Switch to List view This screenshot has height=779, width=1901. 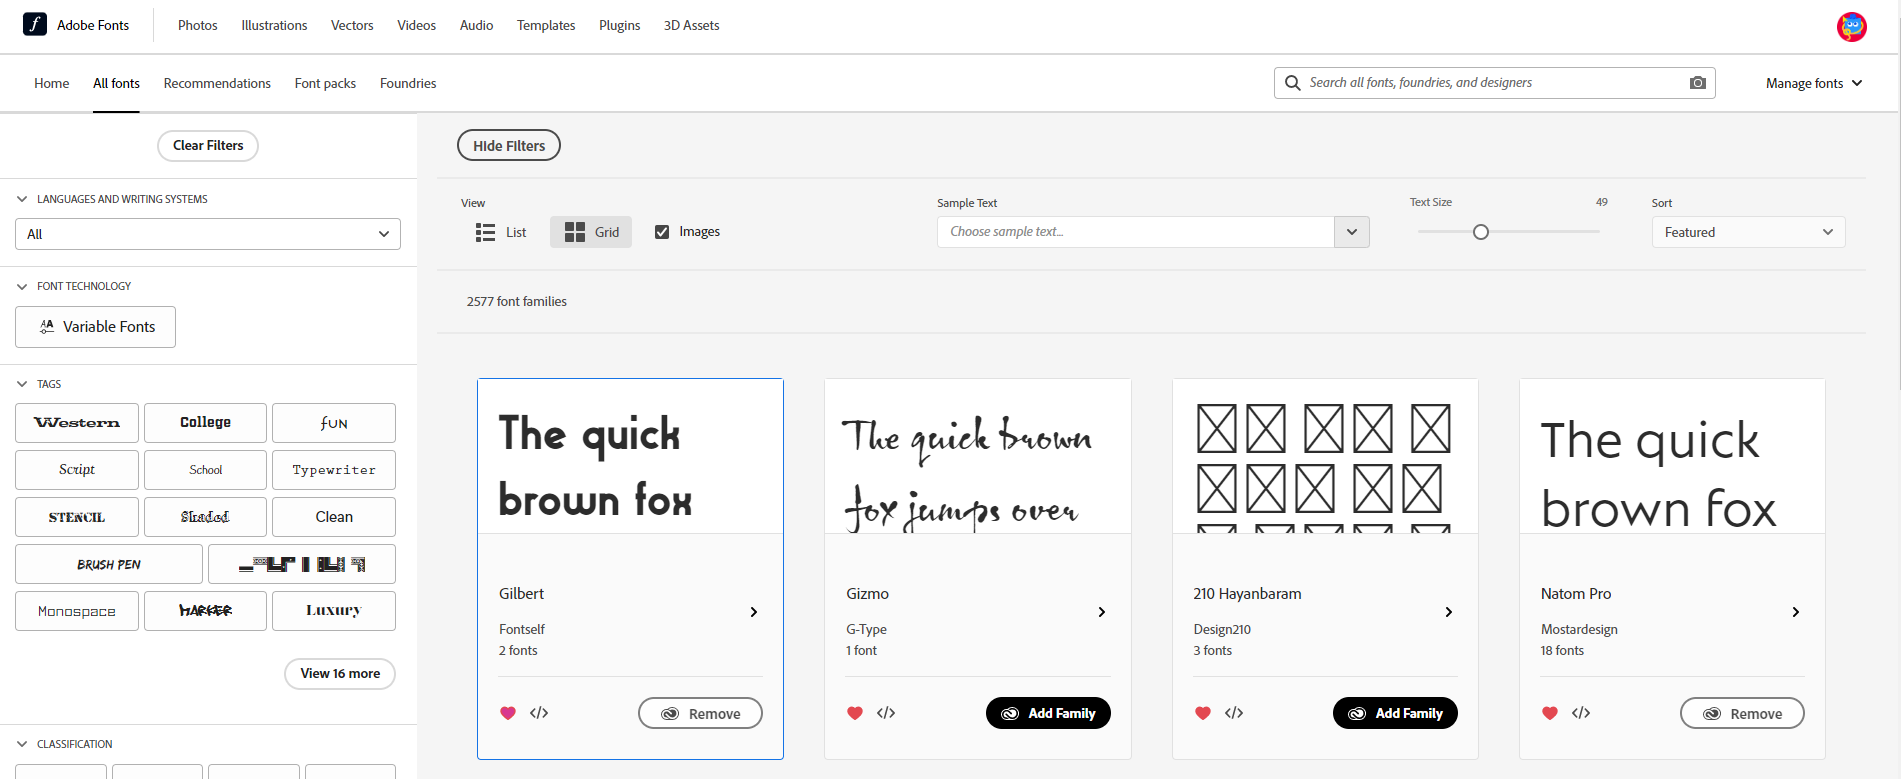tap(501, 232)
